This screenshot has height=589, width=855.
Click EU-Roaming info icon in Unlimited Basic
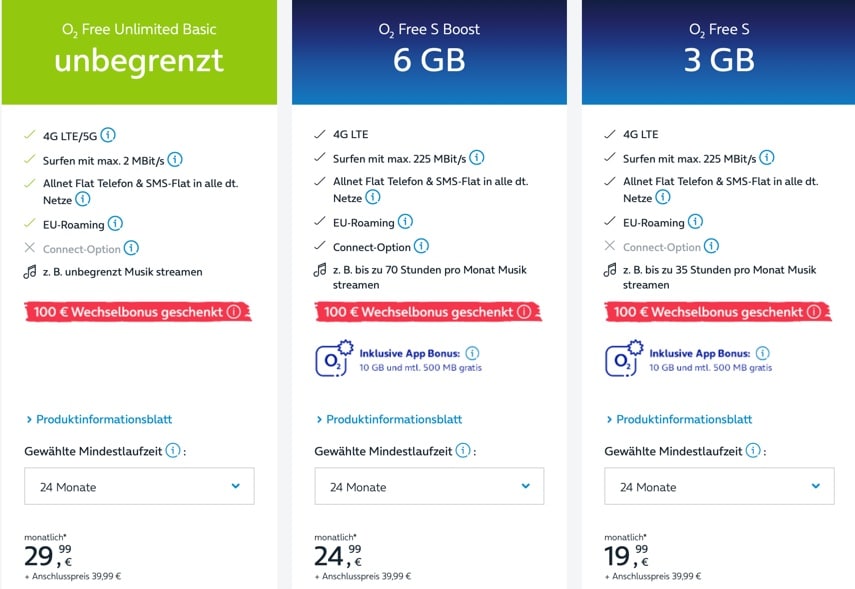click(x=115, y=224)
